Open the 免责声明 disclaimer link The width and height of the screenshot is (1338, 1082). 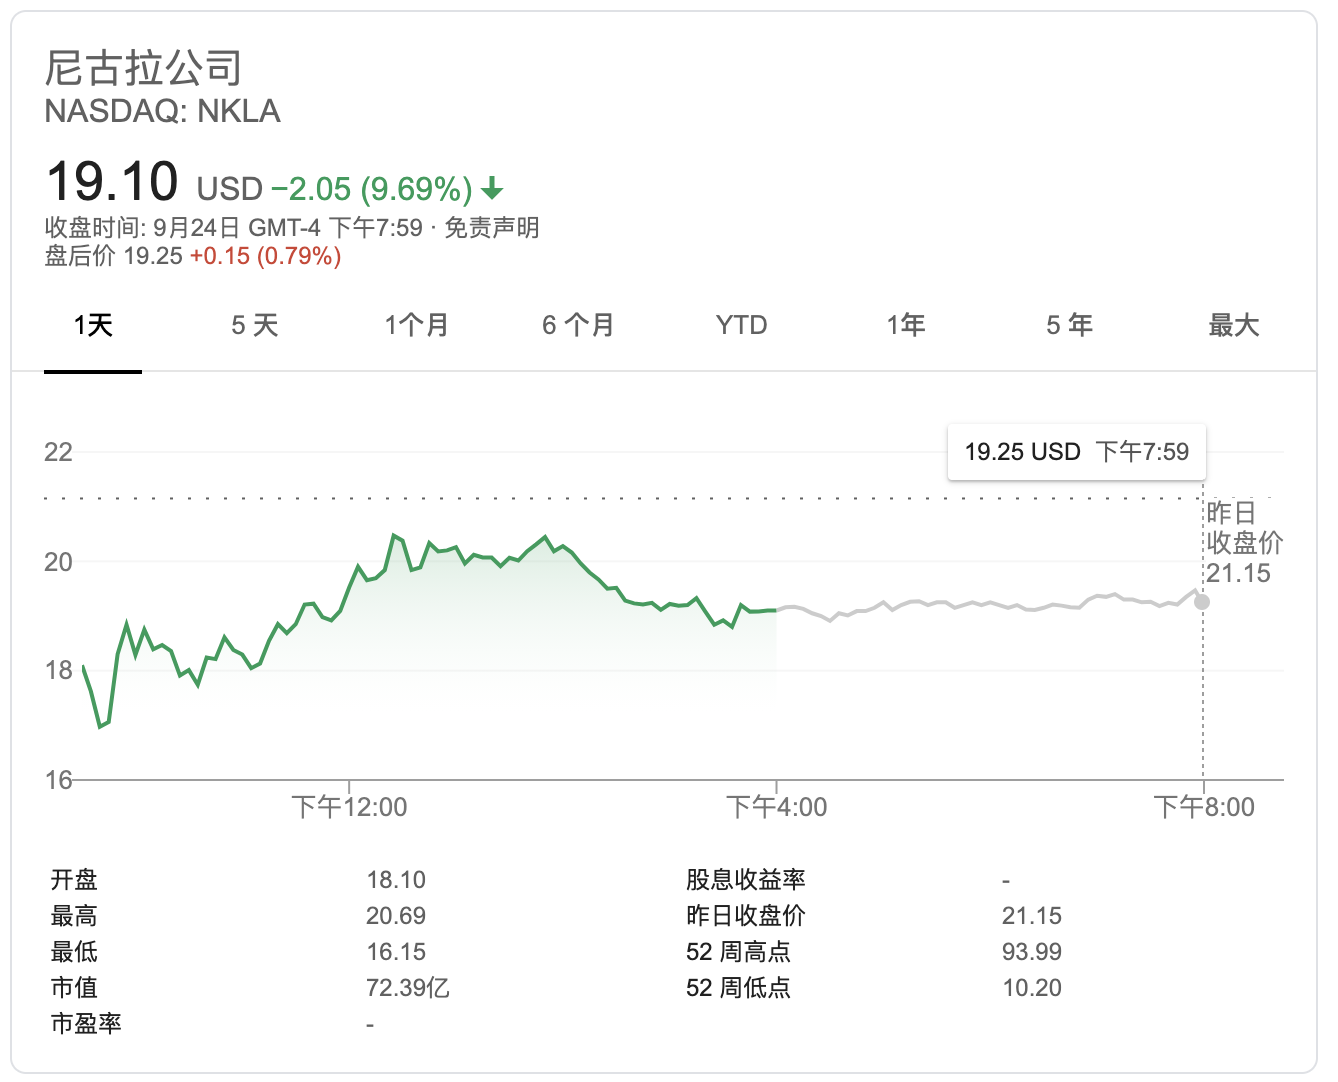click(491, 228)
